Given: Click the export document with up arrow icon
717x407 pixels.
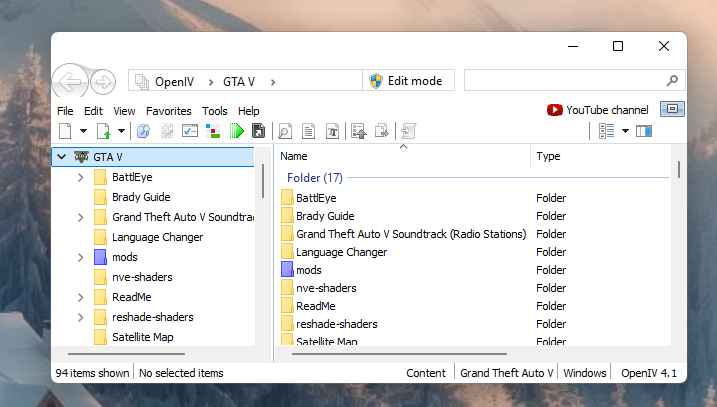Looking at the screenshot, I should (x=358, y=131).
